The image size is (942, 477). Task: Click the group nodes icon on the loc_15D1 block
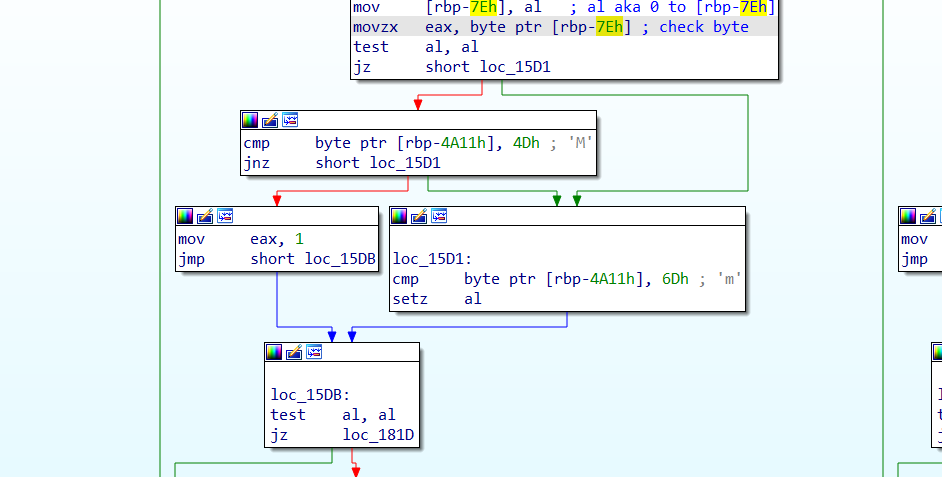click(x=439, y=216)
